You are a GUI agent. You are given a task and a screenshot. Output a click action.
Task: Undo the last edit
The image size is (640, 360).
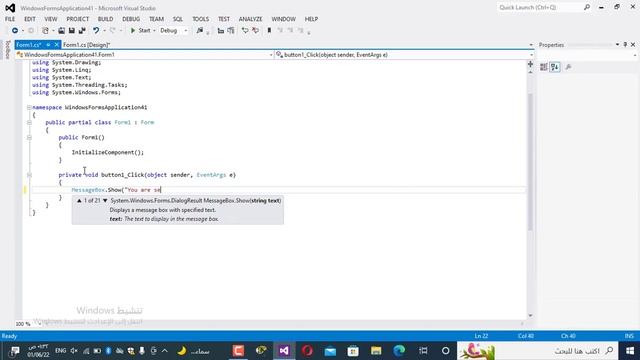coord(96,31)
